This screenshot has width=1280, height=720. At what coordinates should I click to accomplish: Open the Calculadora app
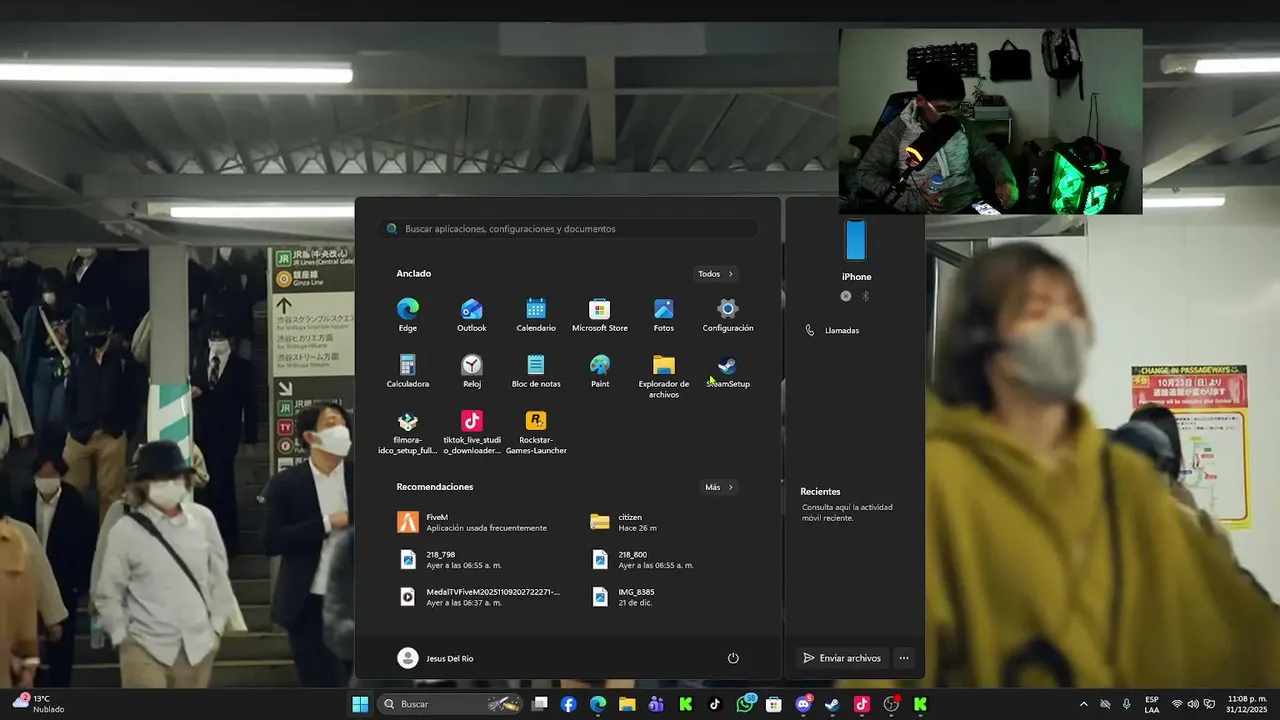pyautogui.click(x=408, y=371)
